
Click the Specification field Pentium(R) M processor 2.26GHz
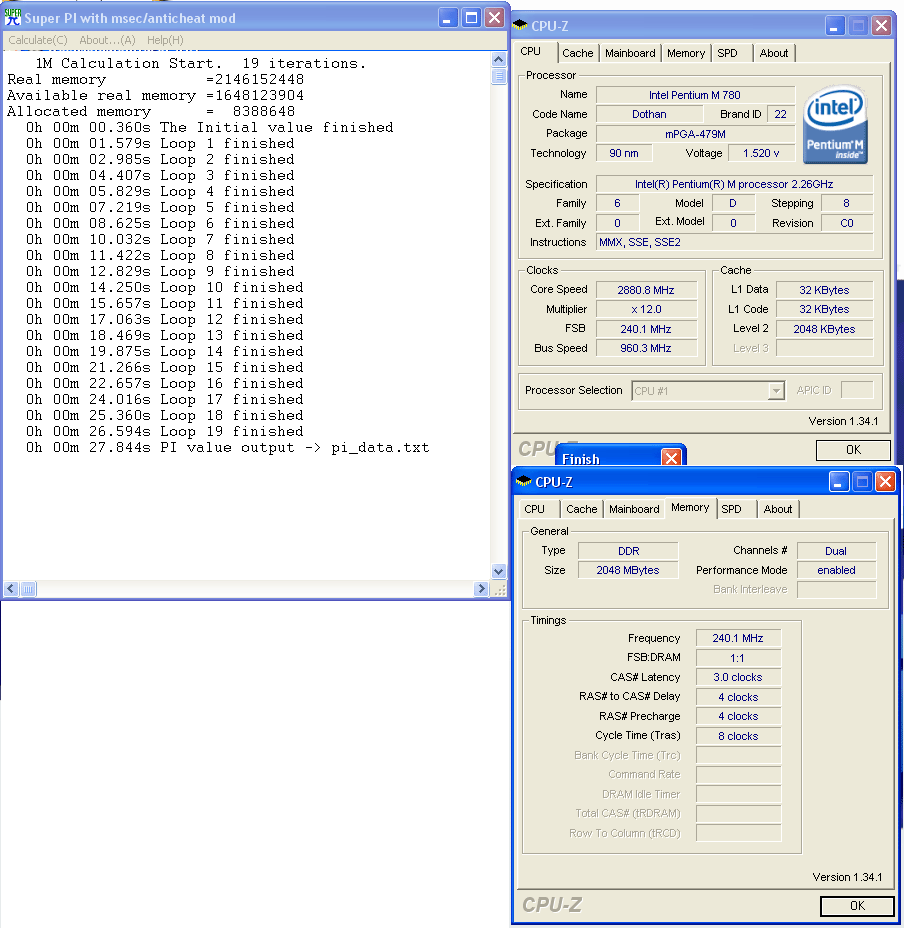(734, 184)
